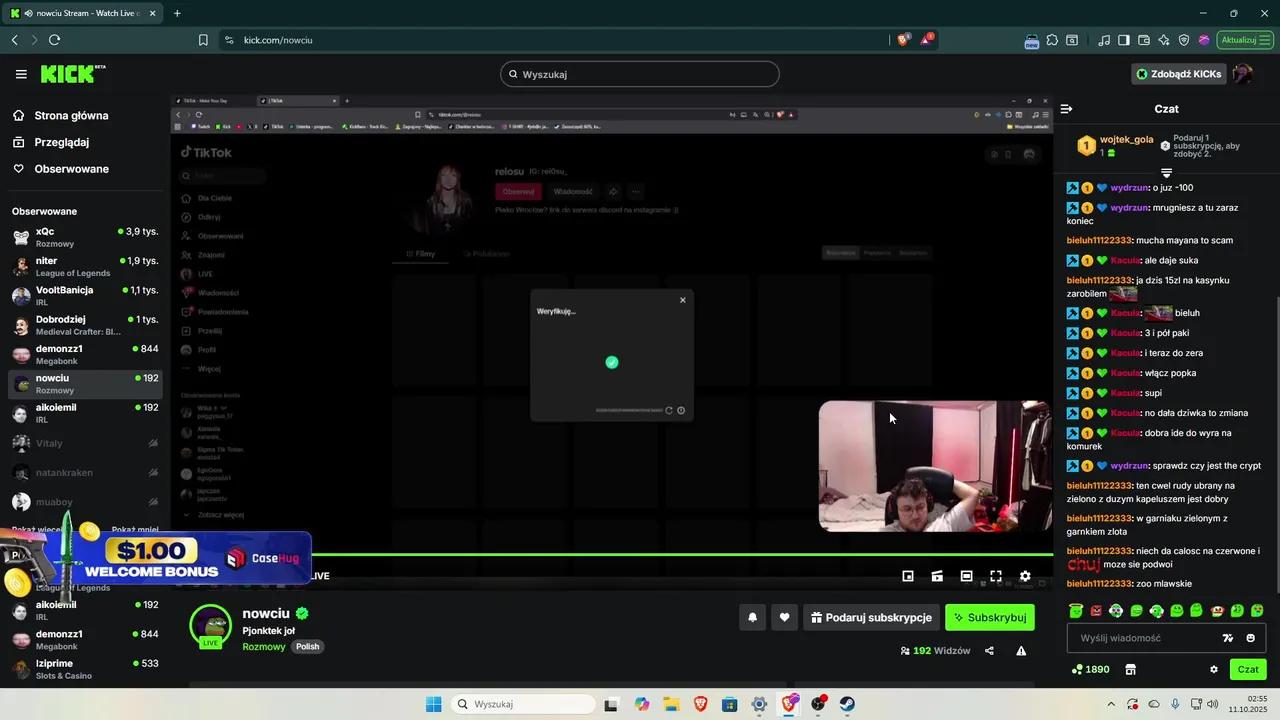Toggle follow heart button for nowciu
This screenshot has width=1280, height=720.
(784, 618)
